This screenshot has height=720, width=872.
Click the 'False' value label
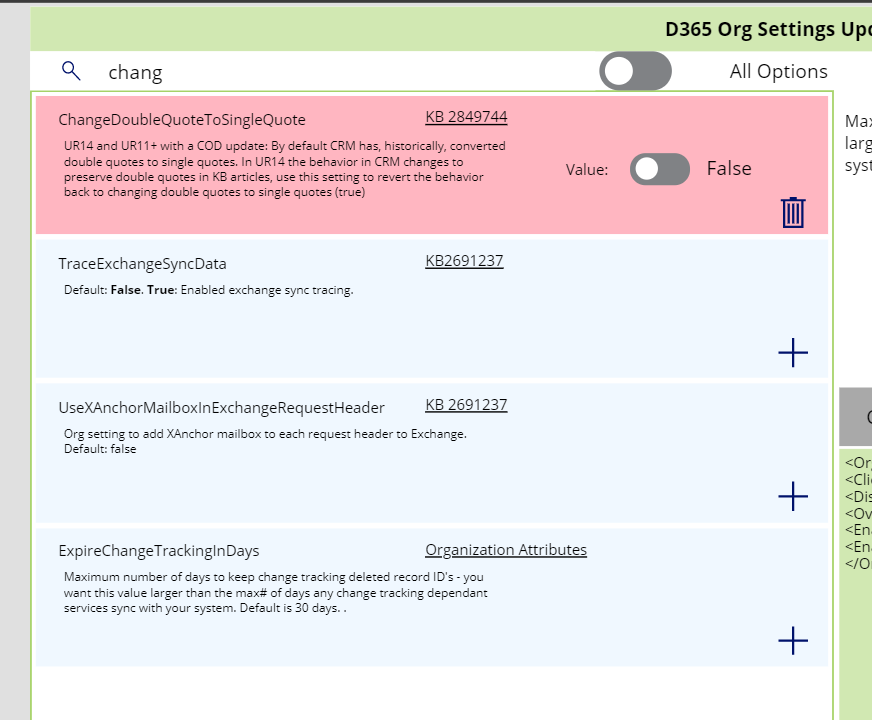pos(729,168)
